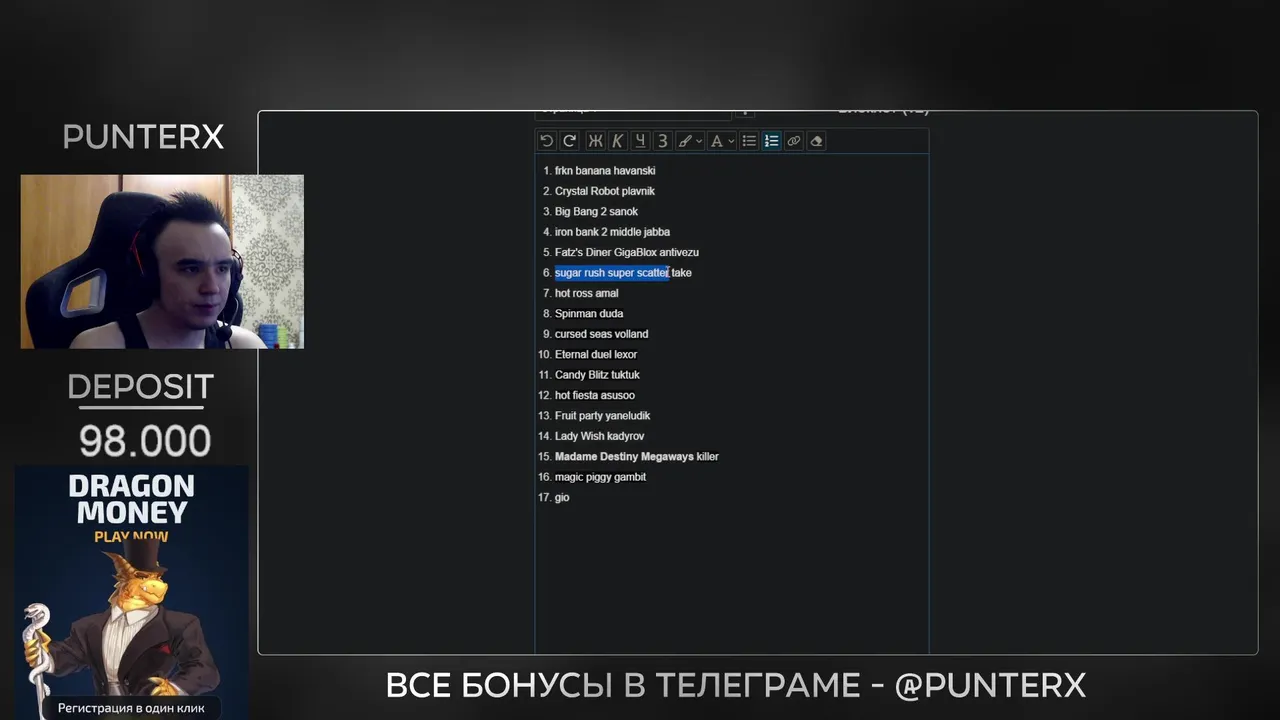Select list line 'Eternal duel lexor'
1280x720 pixels.
click(x=596, y=354)
